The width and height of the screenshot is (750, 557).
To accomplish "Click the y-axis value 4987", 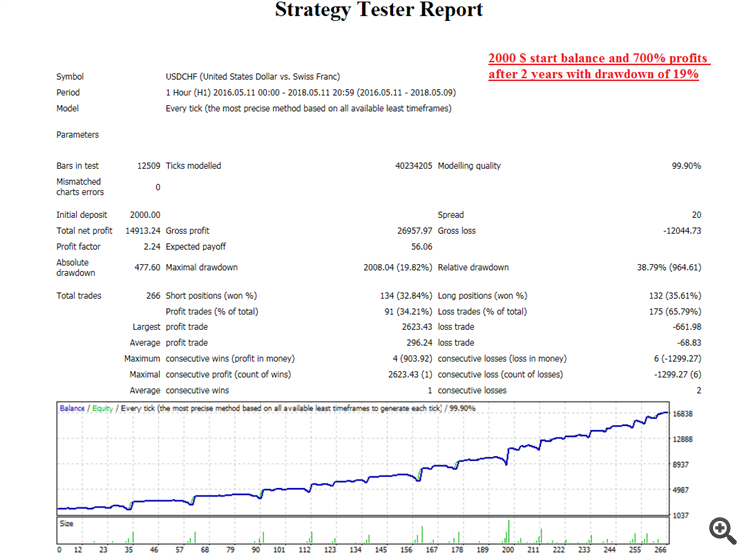I will tap(681, 490).
